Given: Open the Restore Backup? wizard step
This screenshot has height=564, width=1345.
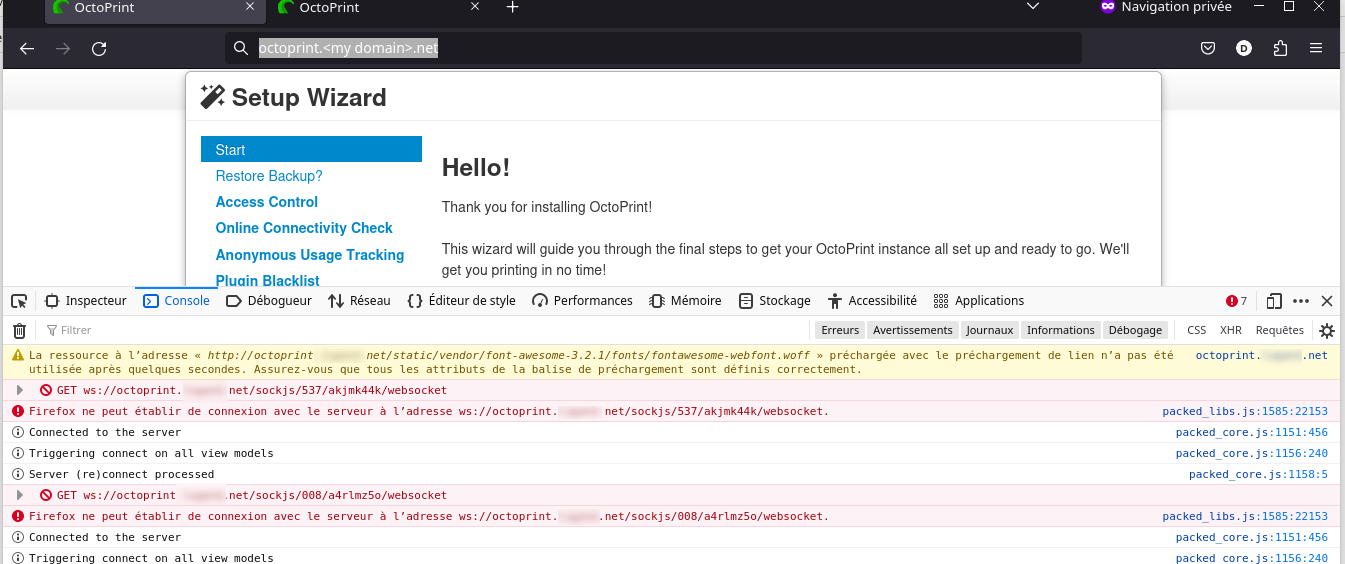Looking at the screenshot, I should [269, 176].
